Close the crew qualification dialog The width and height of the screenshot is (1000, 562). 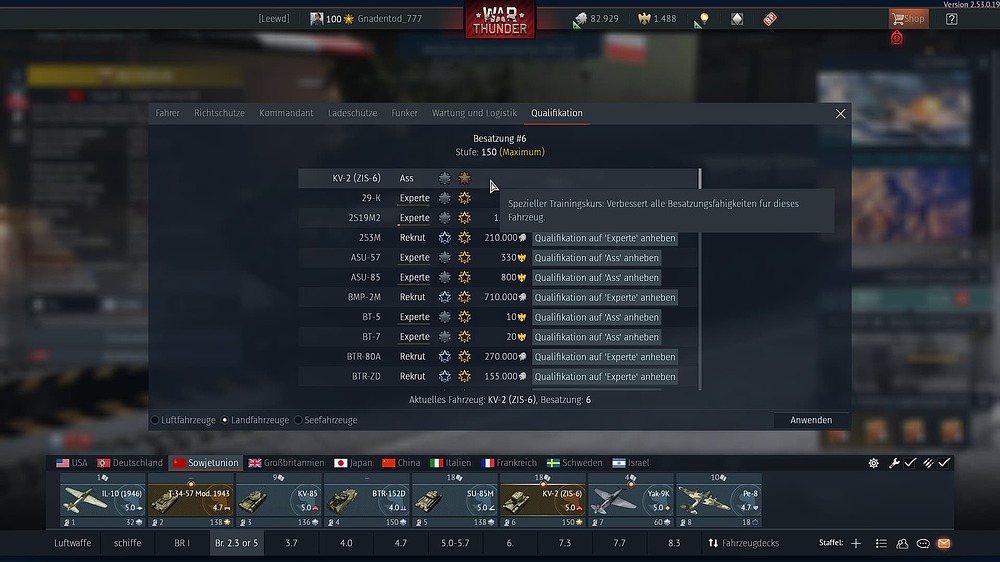point(841,114)
